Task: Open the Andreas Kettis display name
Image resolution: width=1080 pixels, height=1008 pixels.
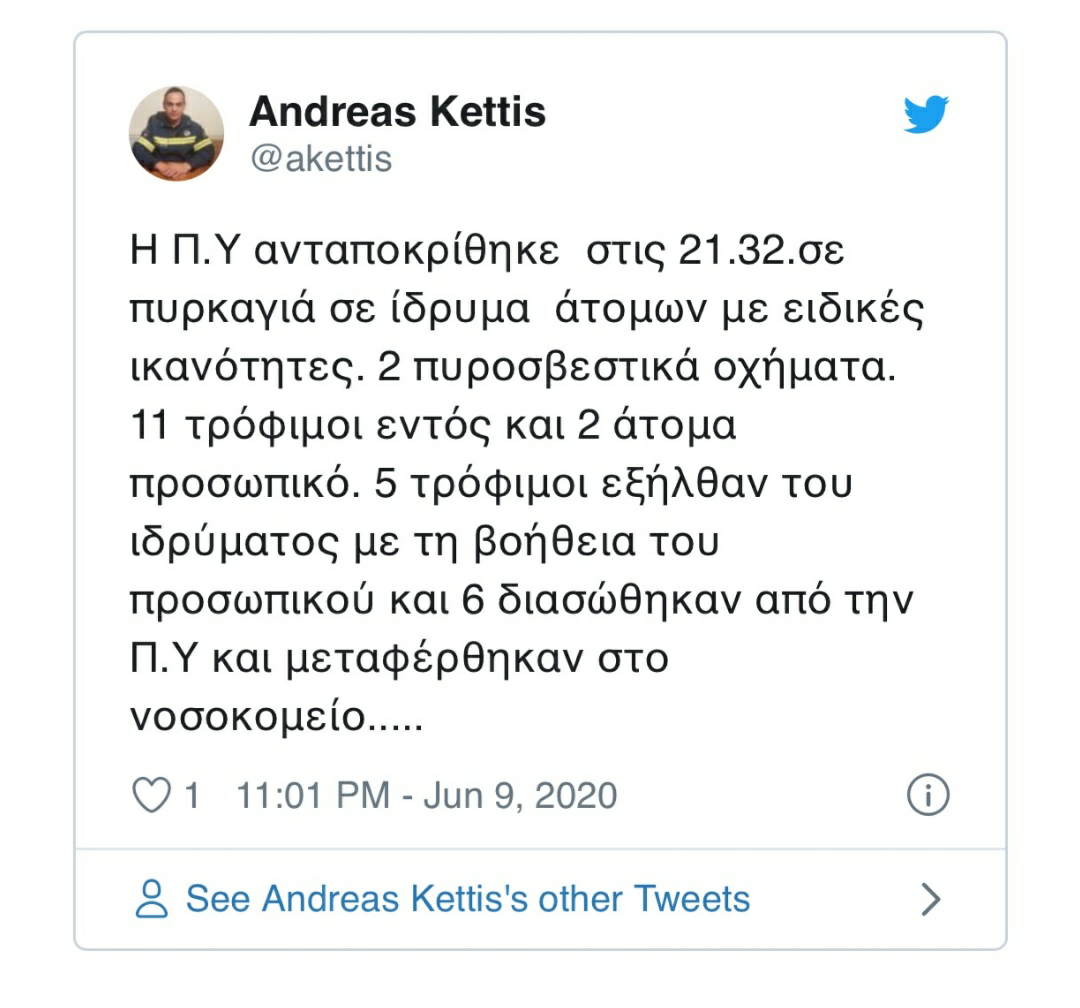Action: pyautogui.click(x=397, y=111)
